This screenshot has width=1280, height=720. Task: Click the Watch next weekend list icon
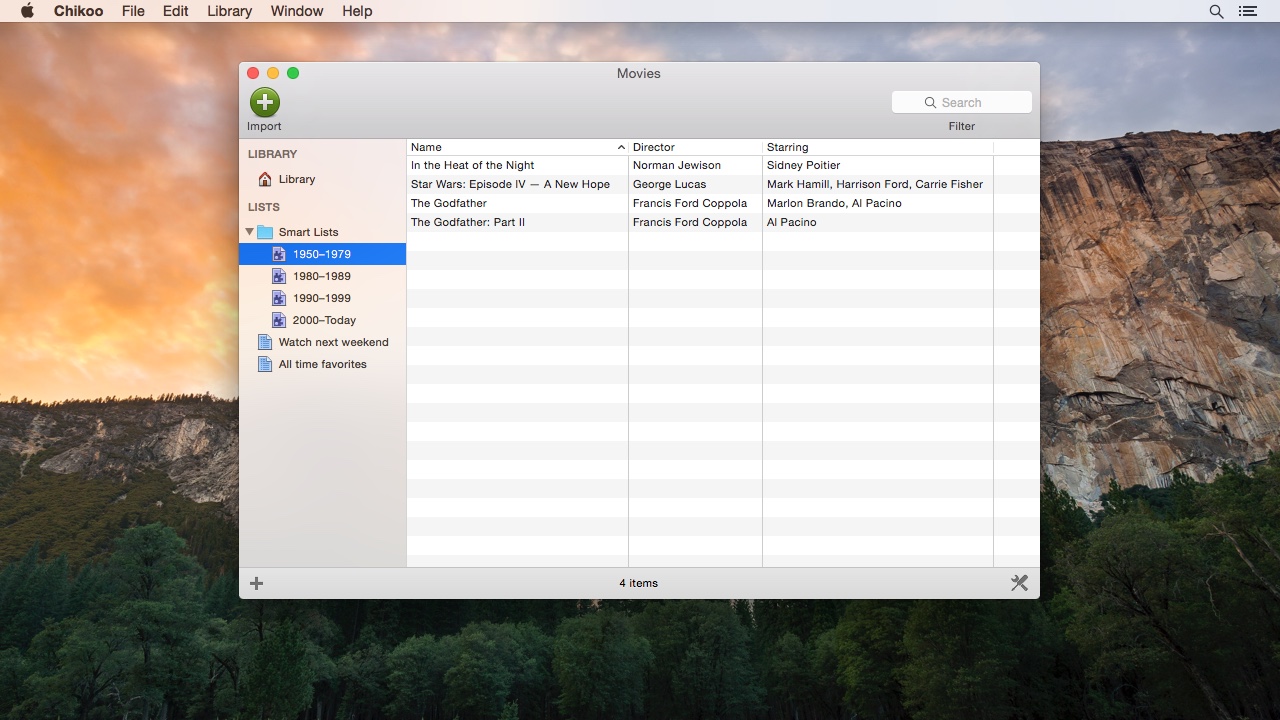[x=264, y=342]
